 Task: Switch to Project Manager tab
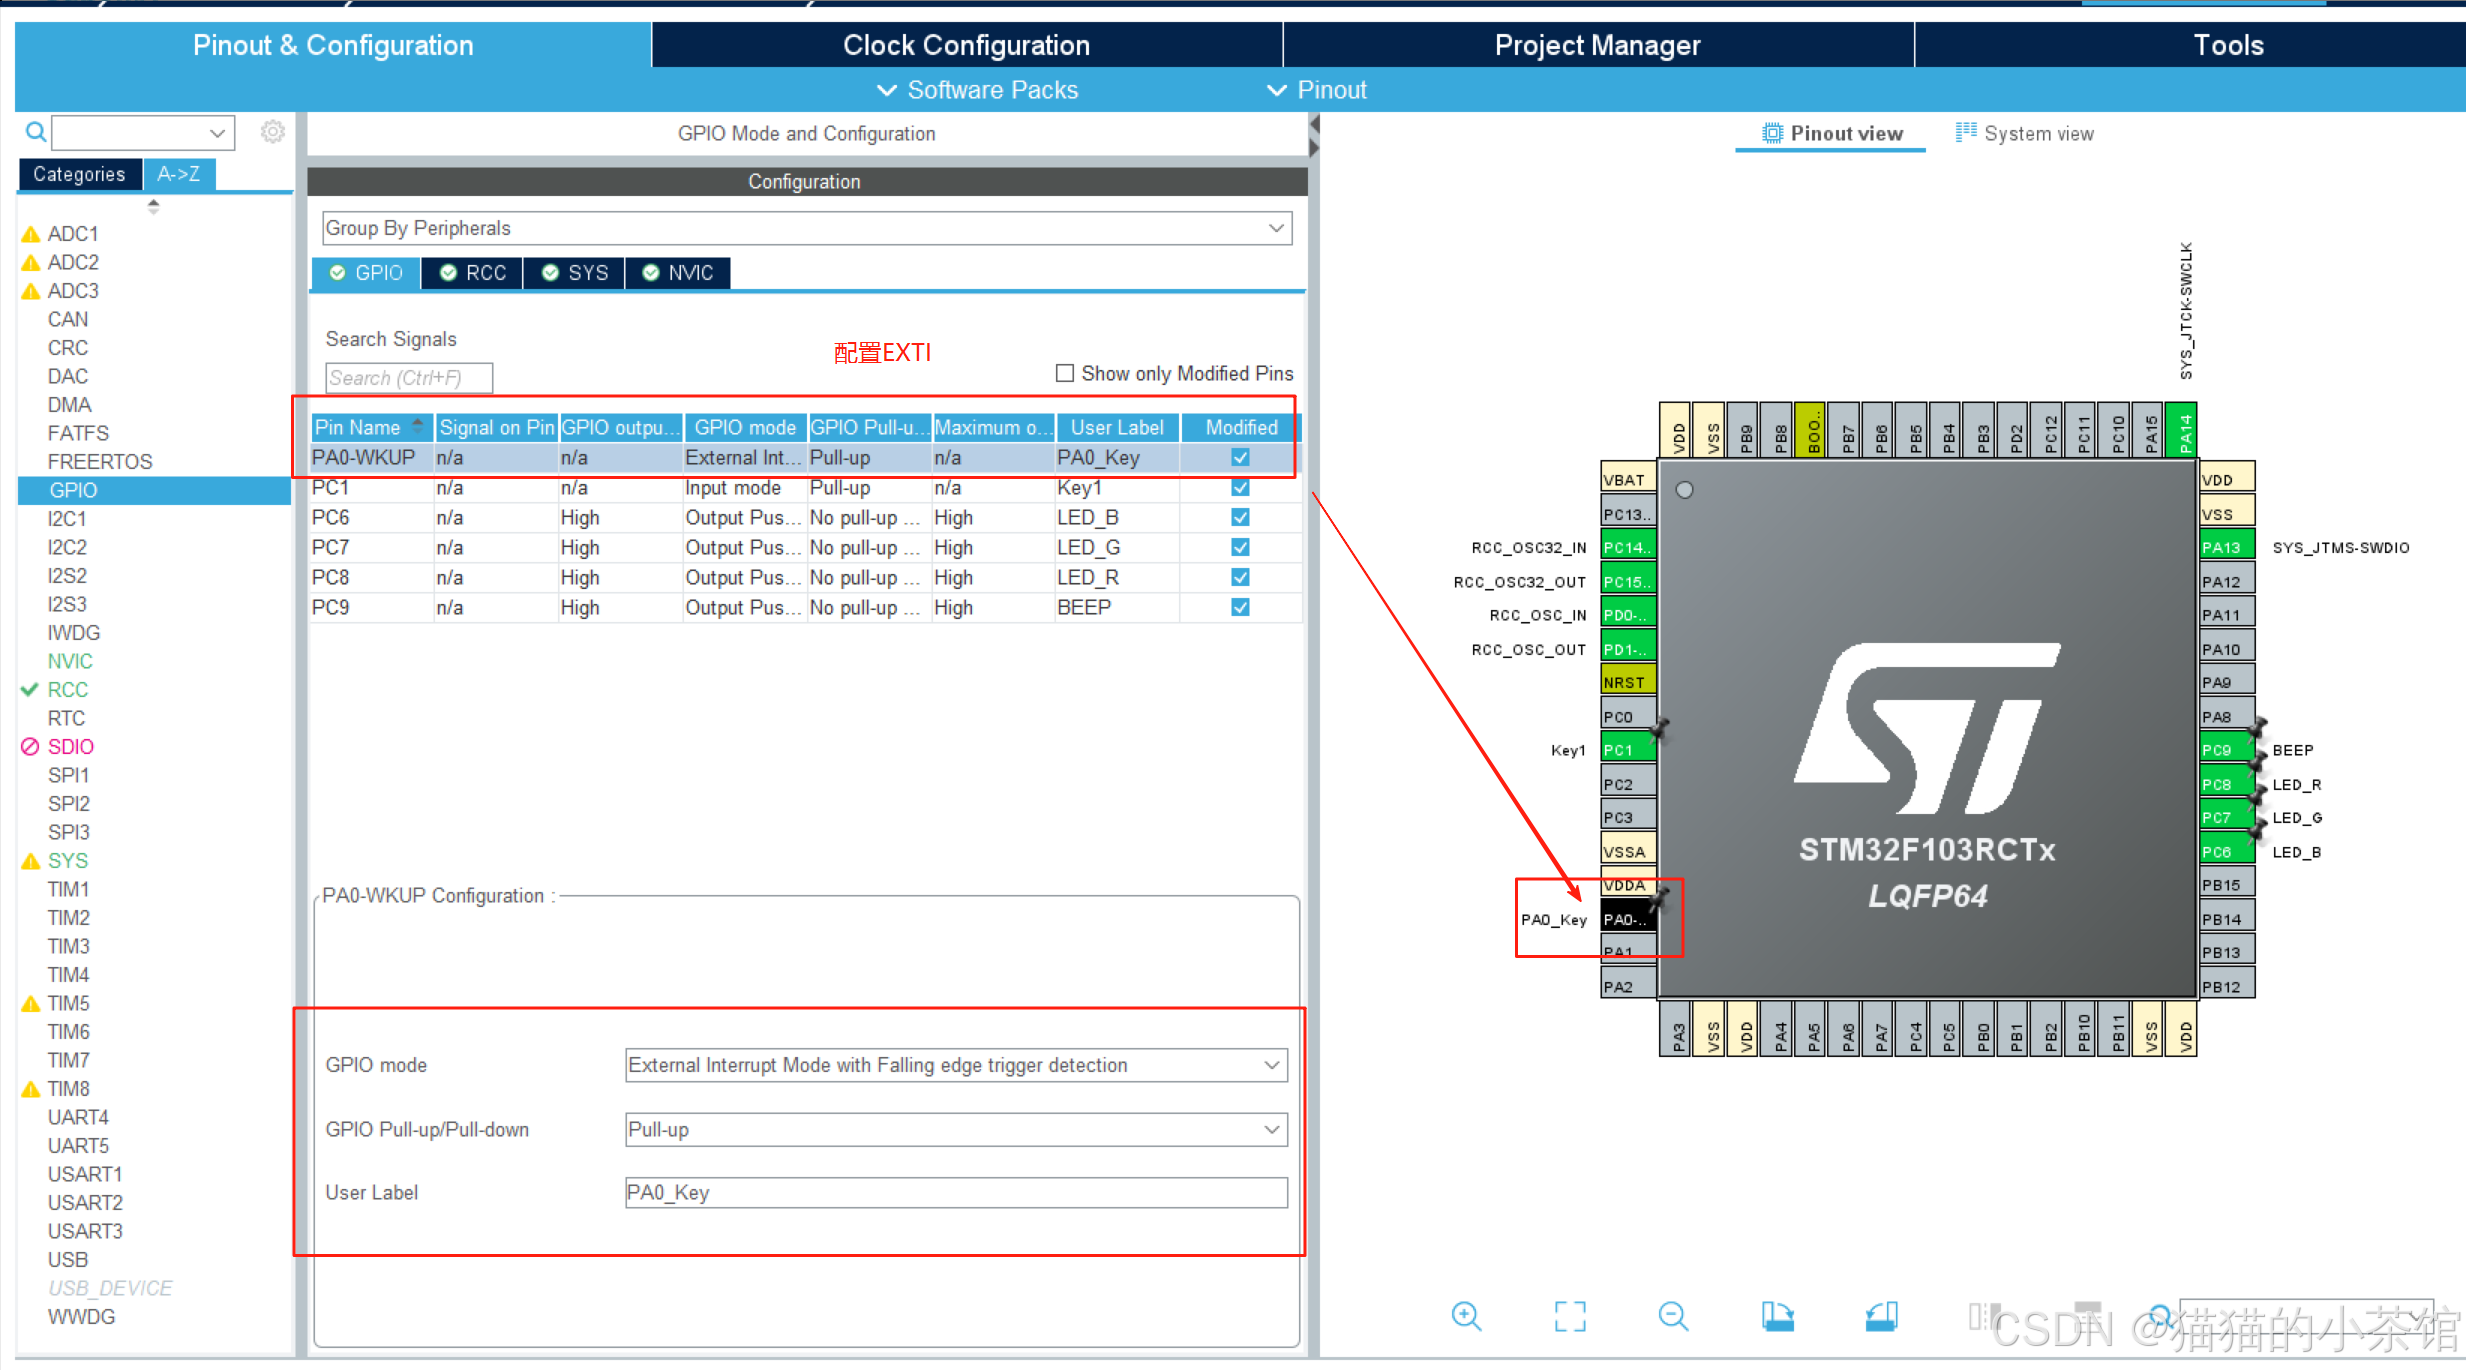tap(1597, 45)
